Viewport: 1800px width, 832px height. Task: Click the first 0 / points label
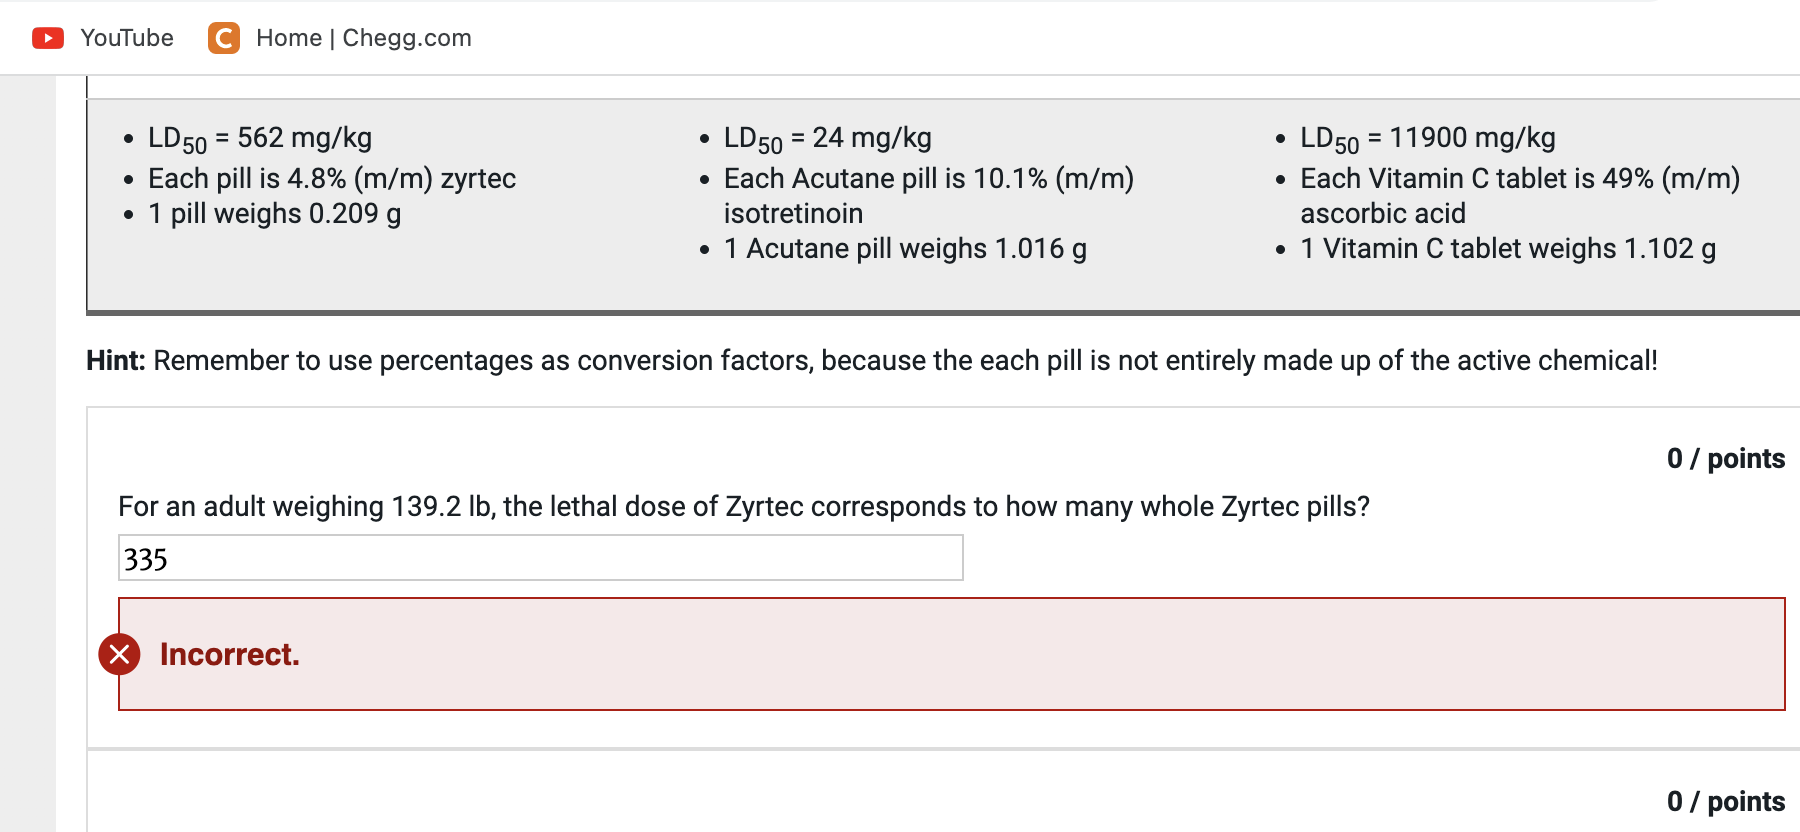point(1725,459)
